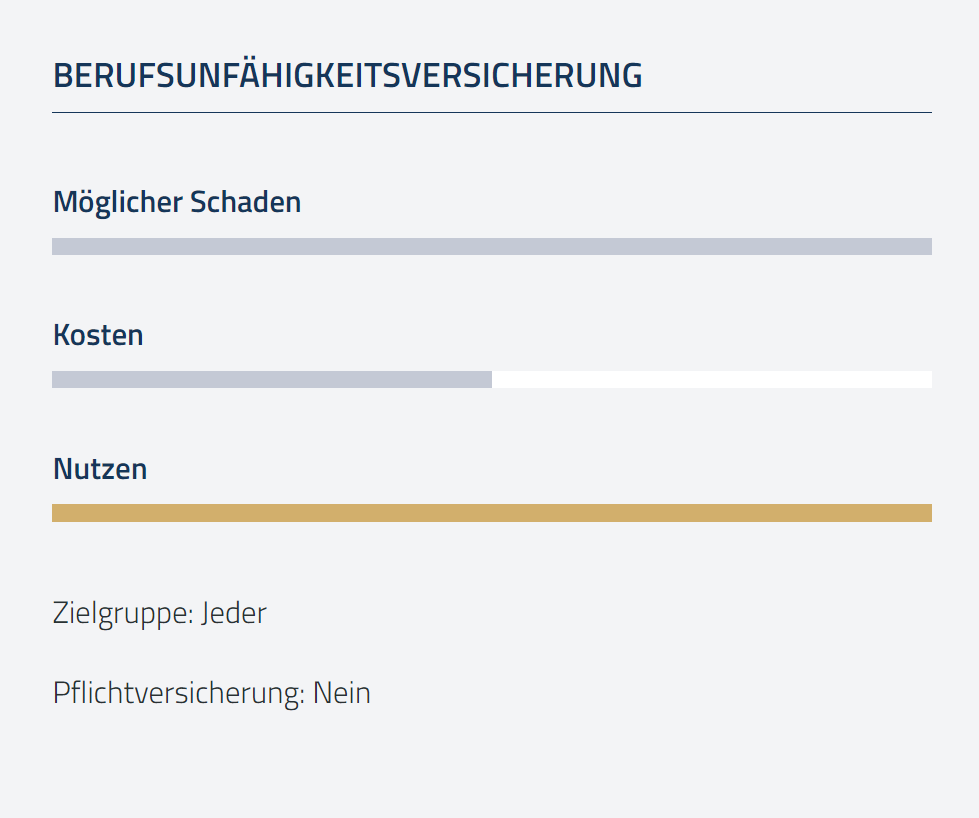Click the word Zielgruppe
979x818 pixels.
point(123,613)
